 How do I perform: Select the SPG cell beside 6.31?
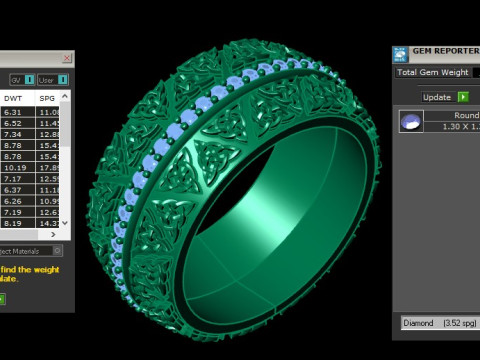48,112
